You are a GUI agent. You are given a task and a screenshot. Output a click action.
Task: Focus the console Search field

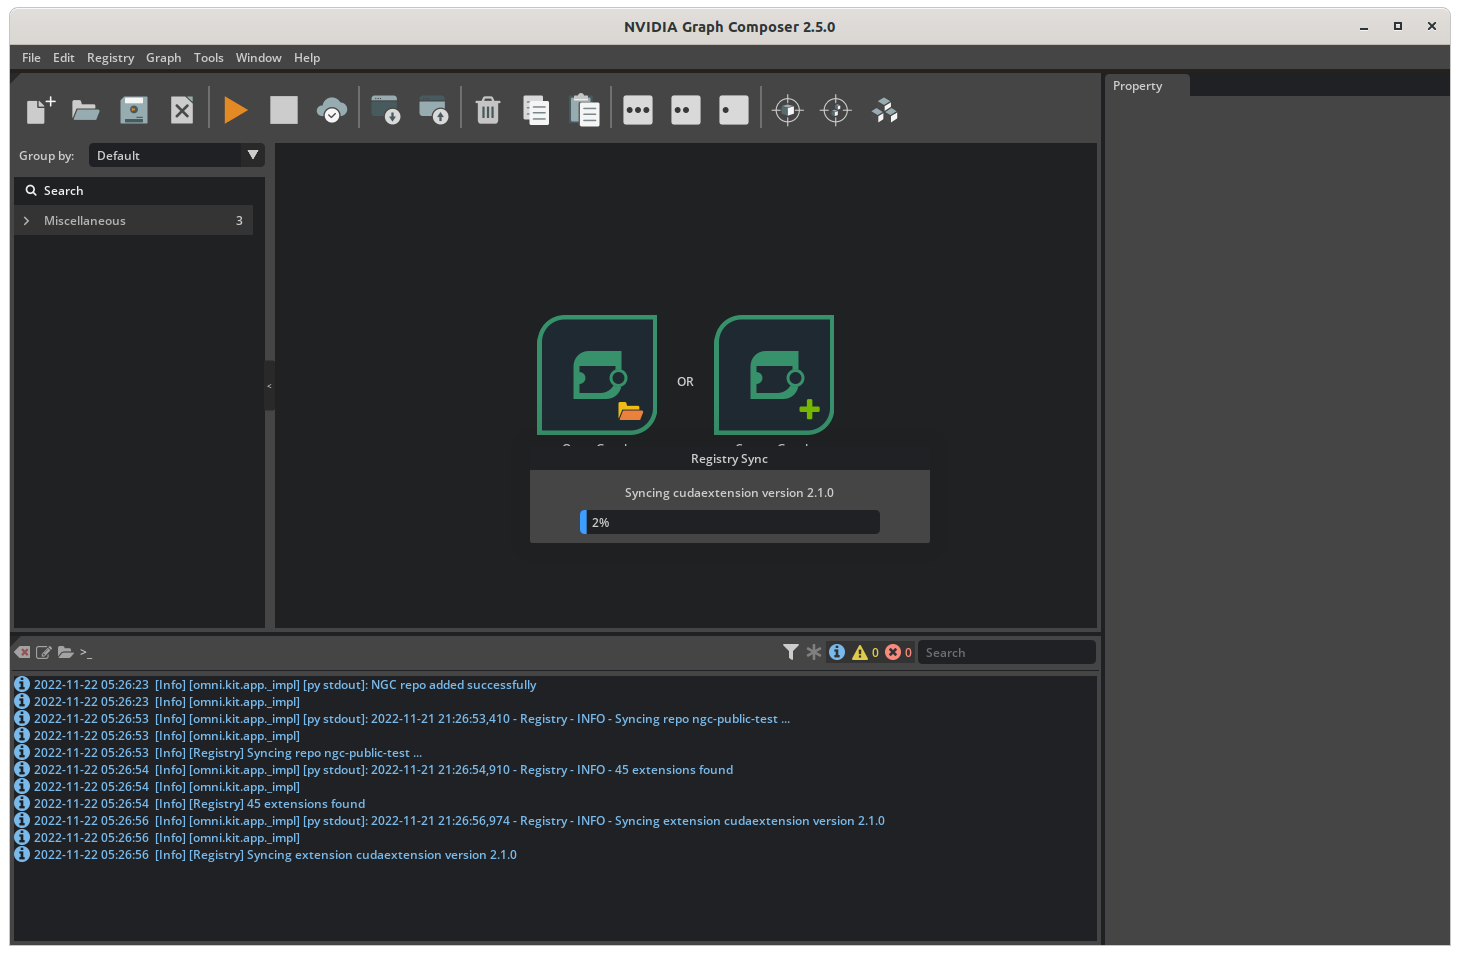tap(1006, 652)
